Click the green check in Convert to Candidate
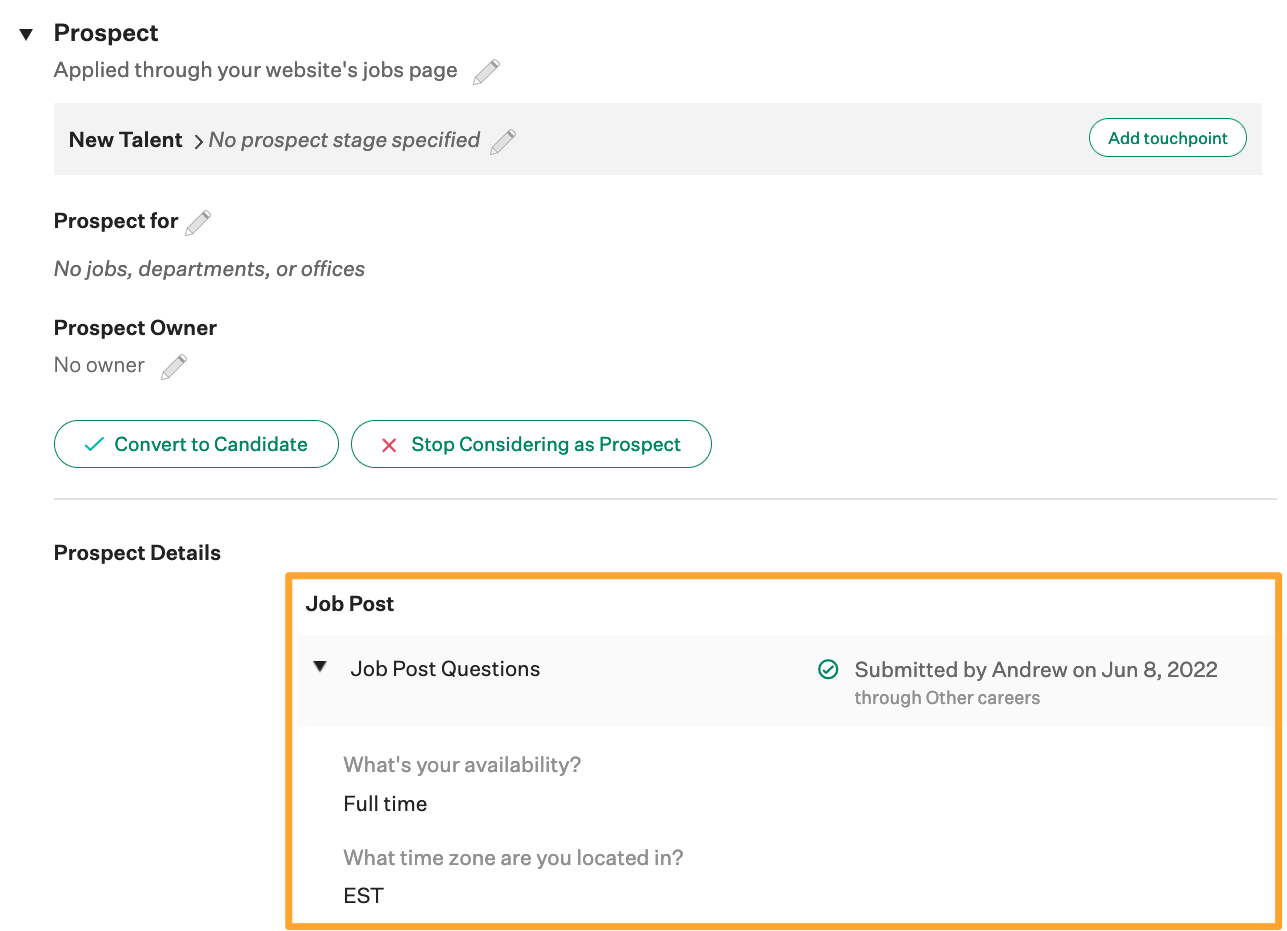This screenshot has height=931, width=1287. (94, 445)
